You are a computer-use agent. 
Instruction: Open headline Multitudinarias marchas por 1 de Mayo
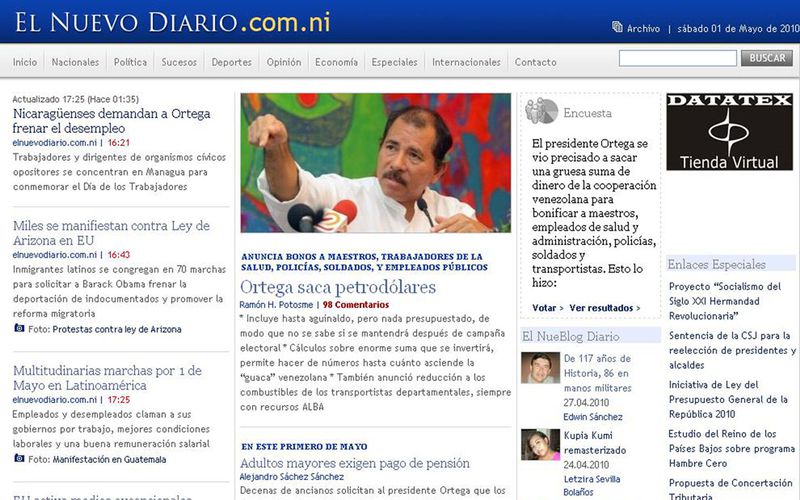tap(107, 378)
